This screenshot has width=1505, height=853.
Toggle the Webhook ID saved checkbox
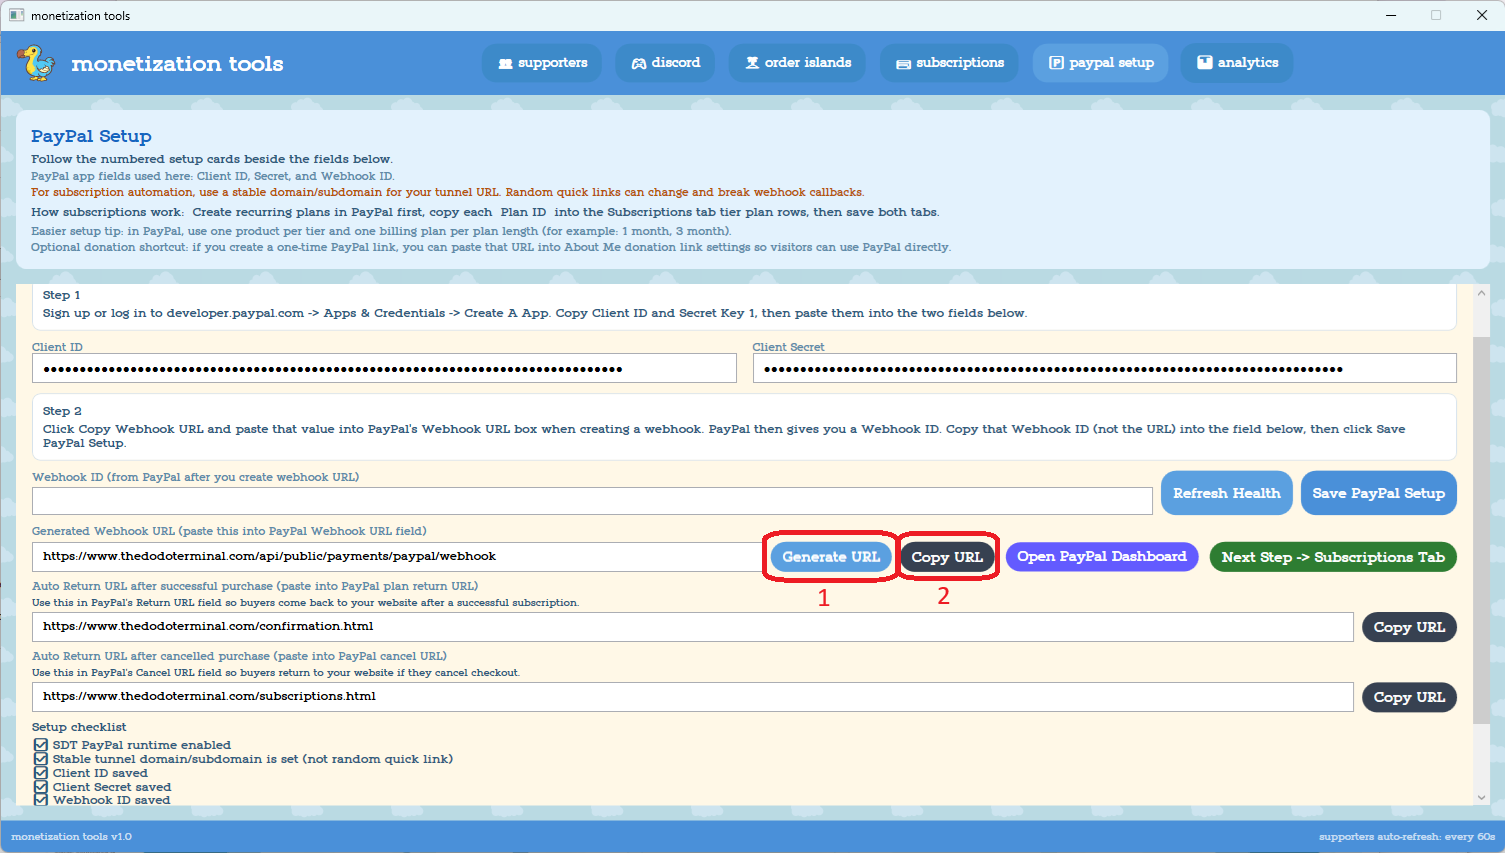coord(41,800)
